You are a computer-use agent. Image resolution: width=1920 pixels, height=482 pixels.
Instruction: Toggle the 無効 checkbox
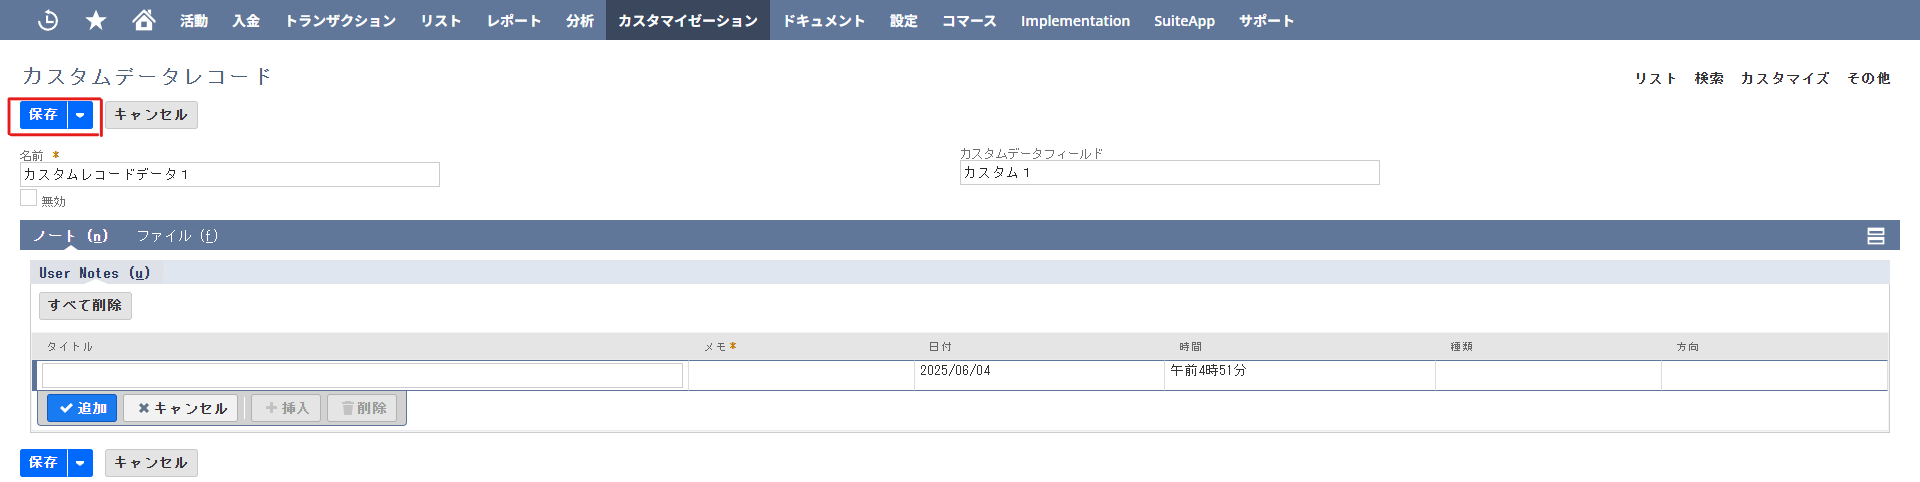point(28,198)
